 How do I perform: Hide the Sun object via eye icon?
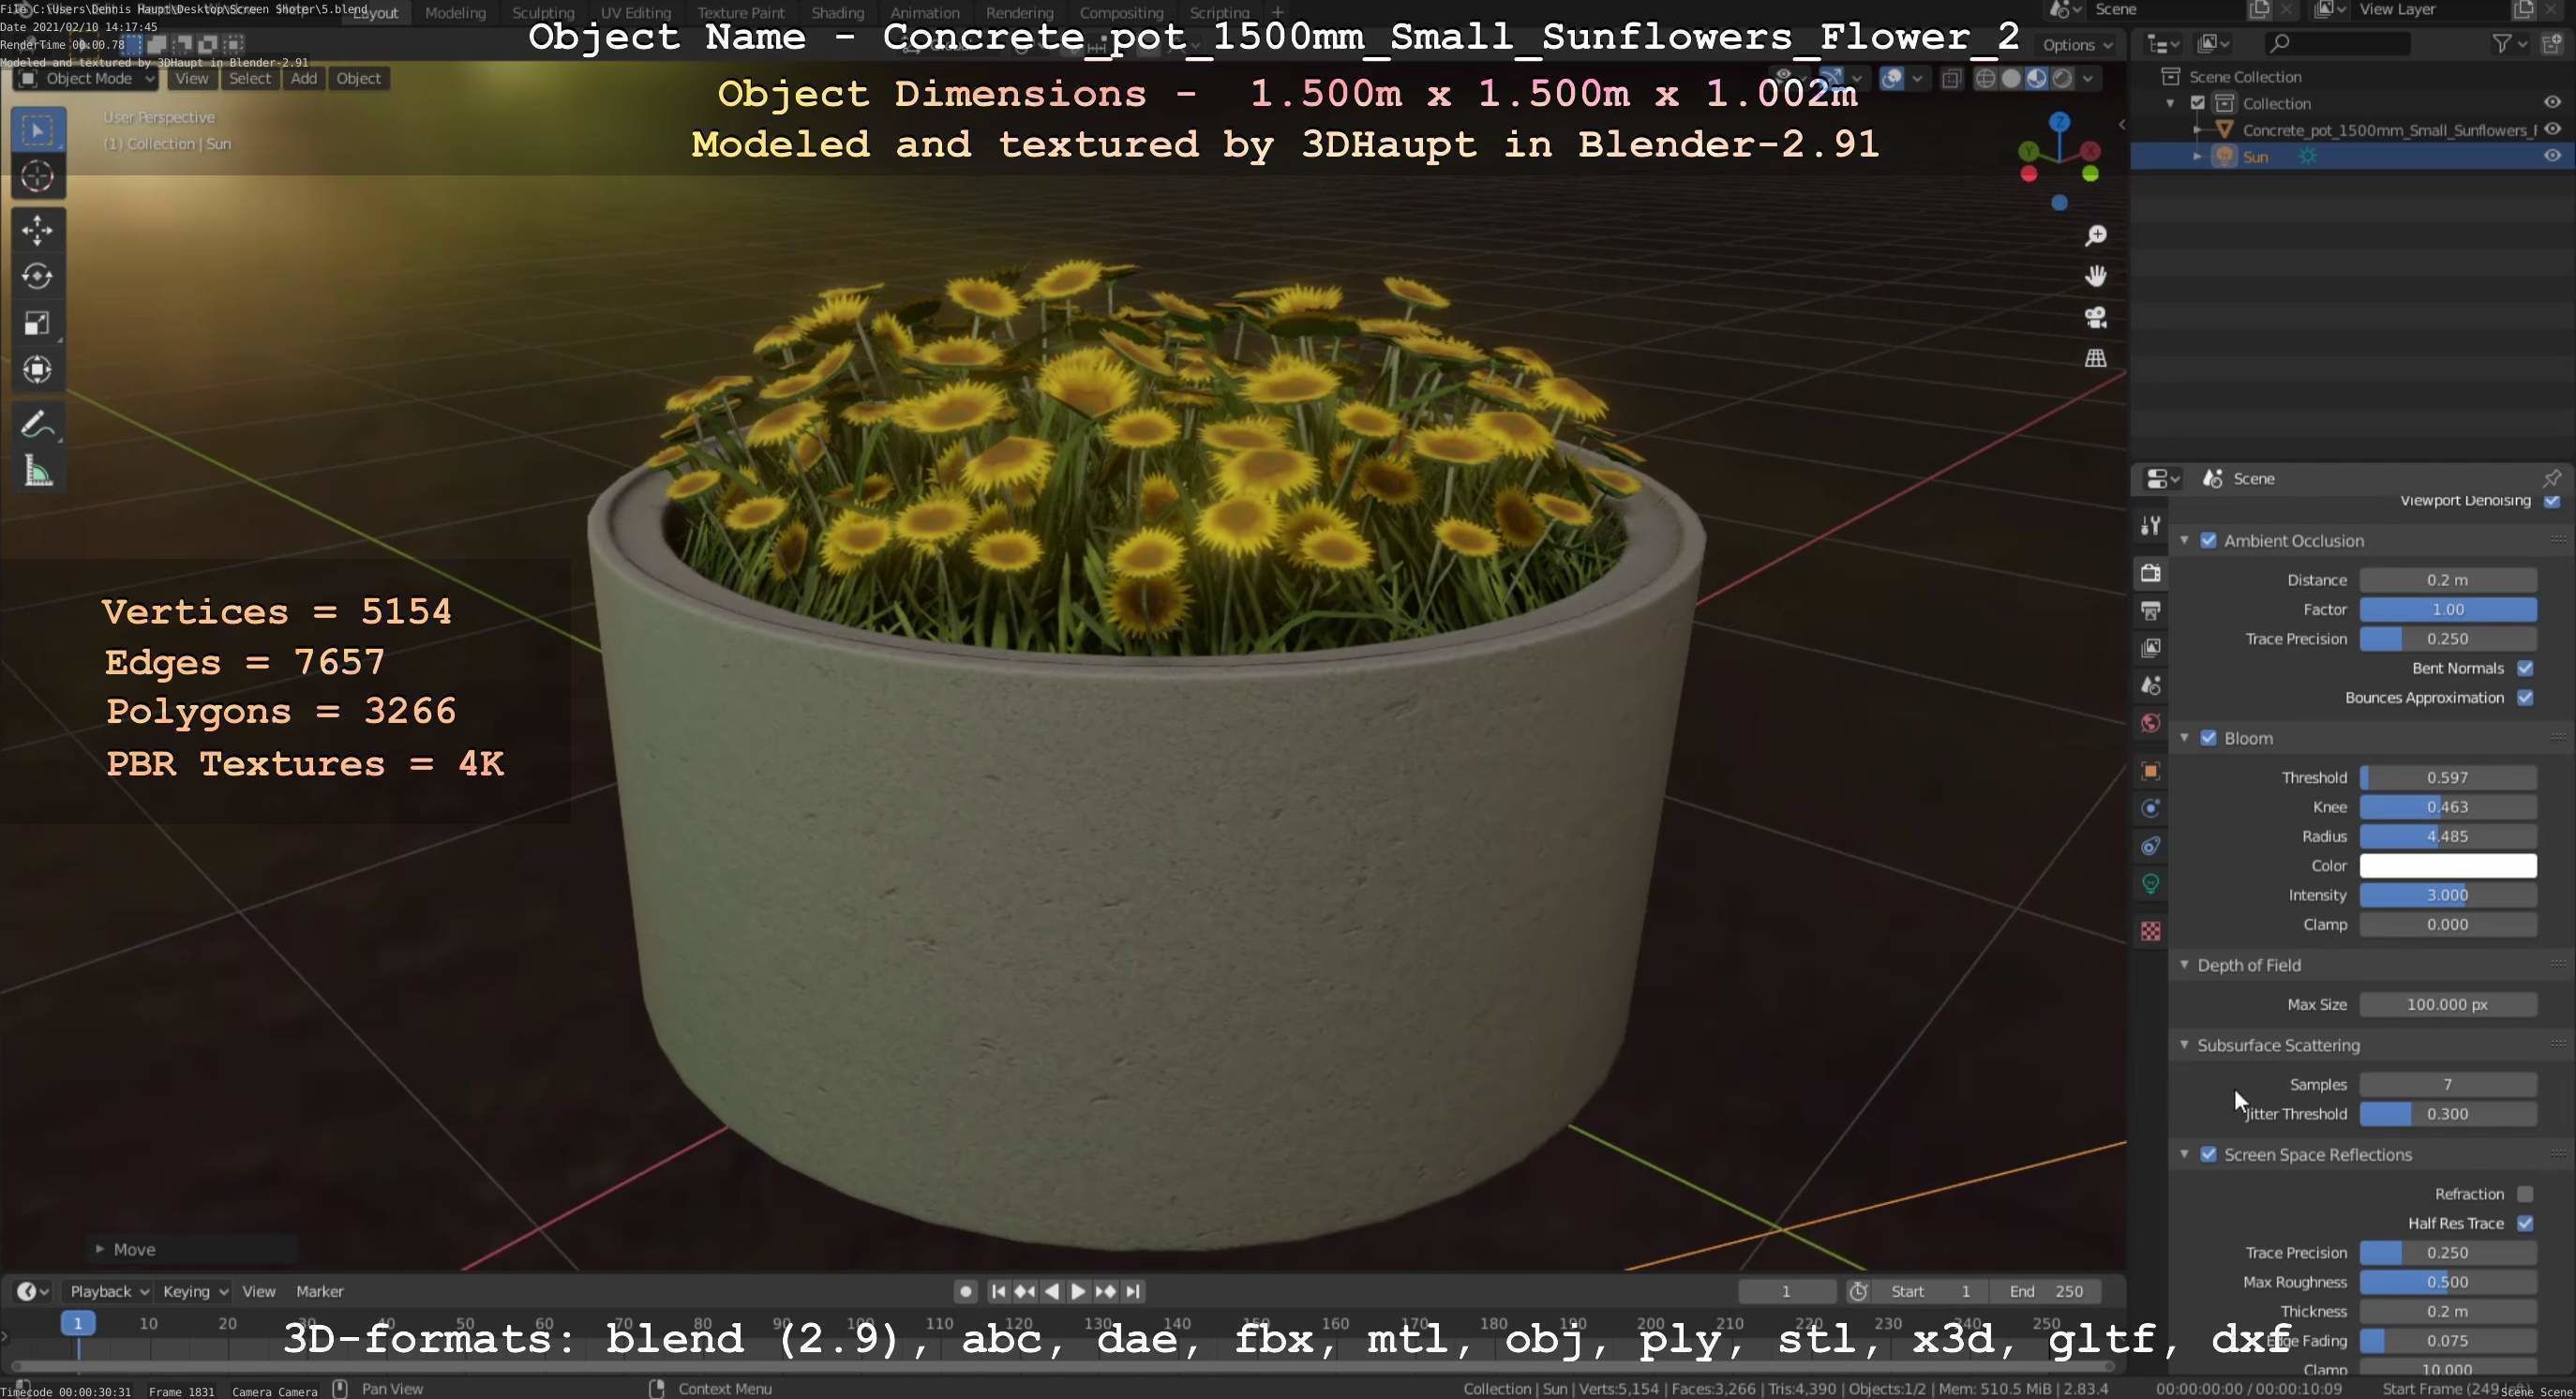[x=2552, y=156]
